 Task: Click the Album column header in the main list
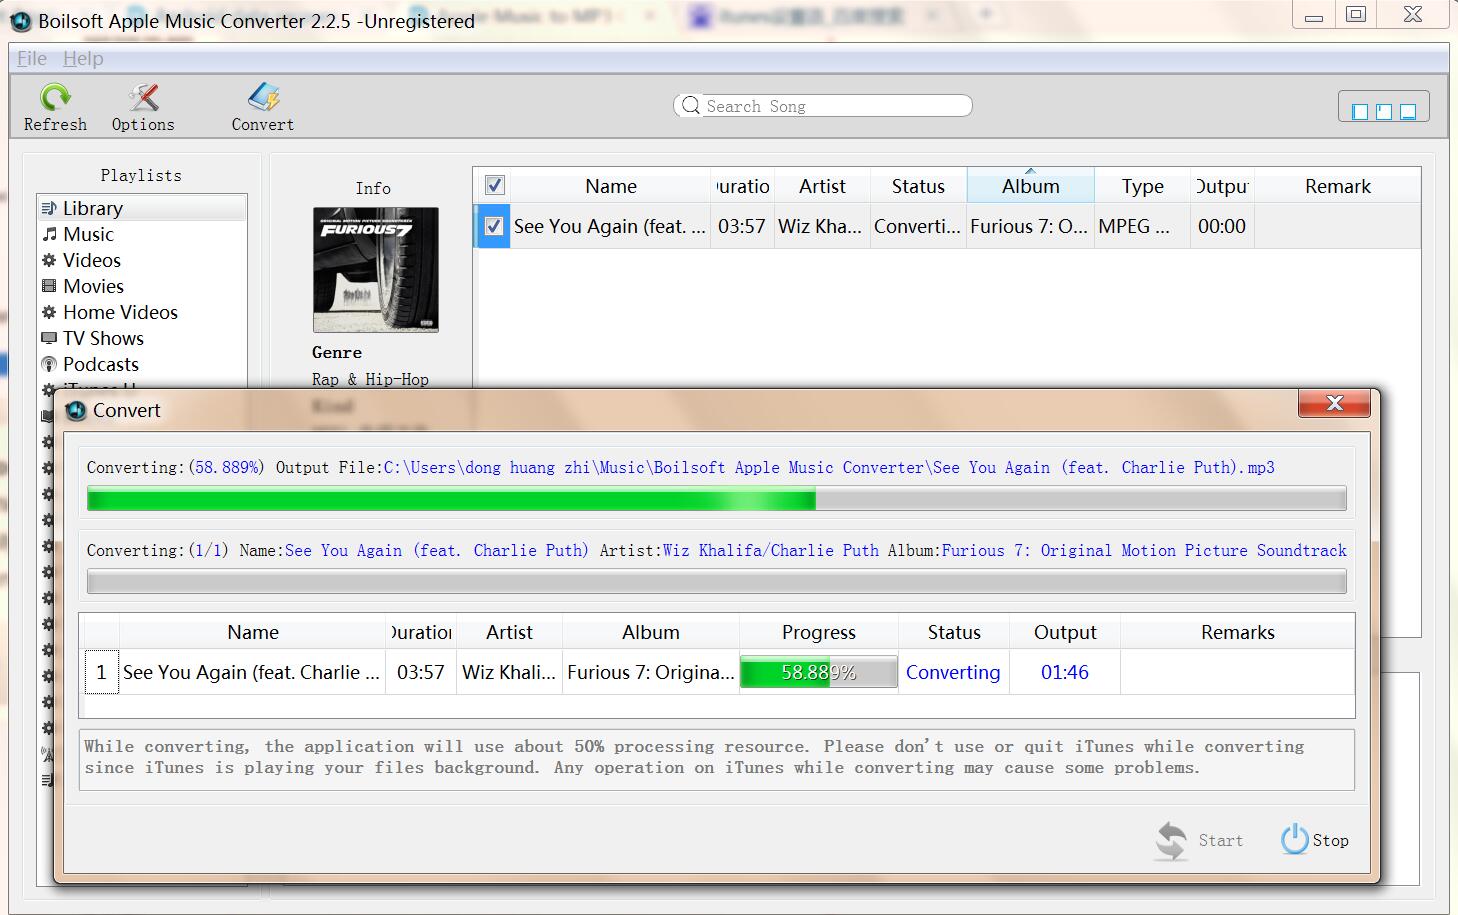click(1031, 186)
